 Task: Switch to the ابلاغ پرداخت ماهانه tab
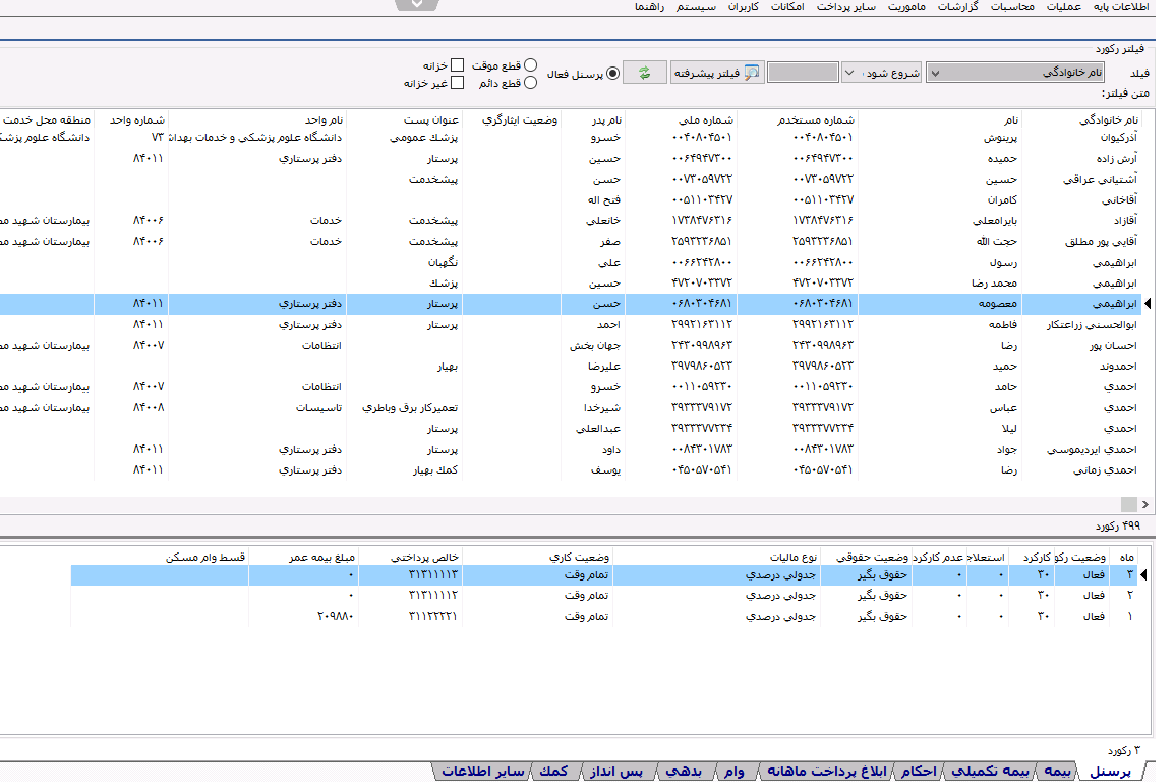[x=827, y=772]
